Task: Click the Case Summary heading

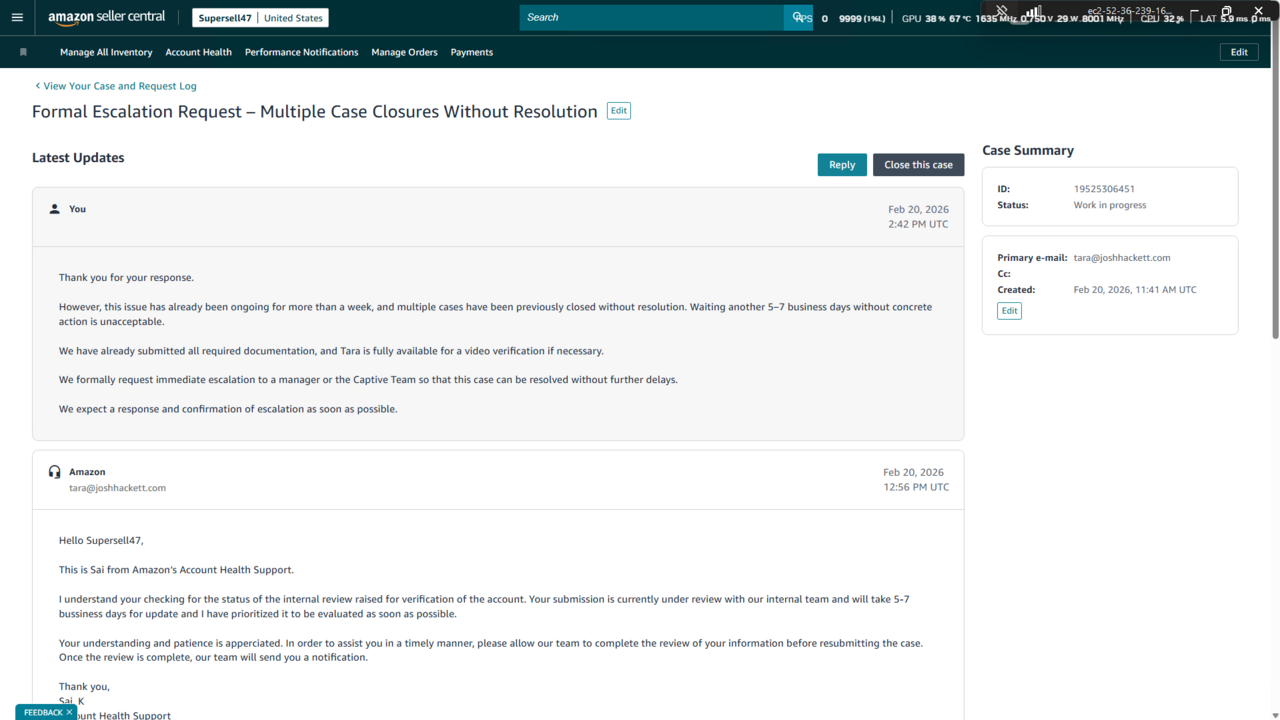Action: 1028,150
